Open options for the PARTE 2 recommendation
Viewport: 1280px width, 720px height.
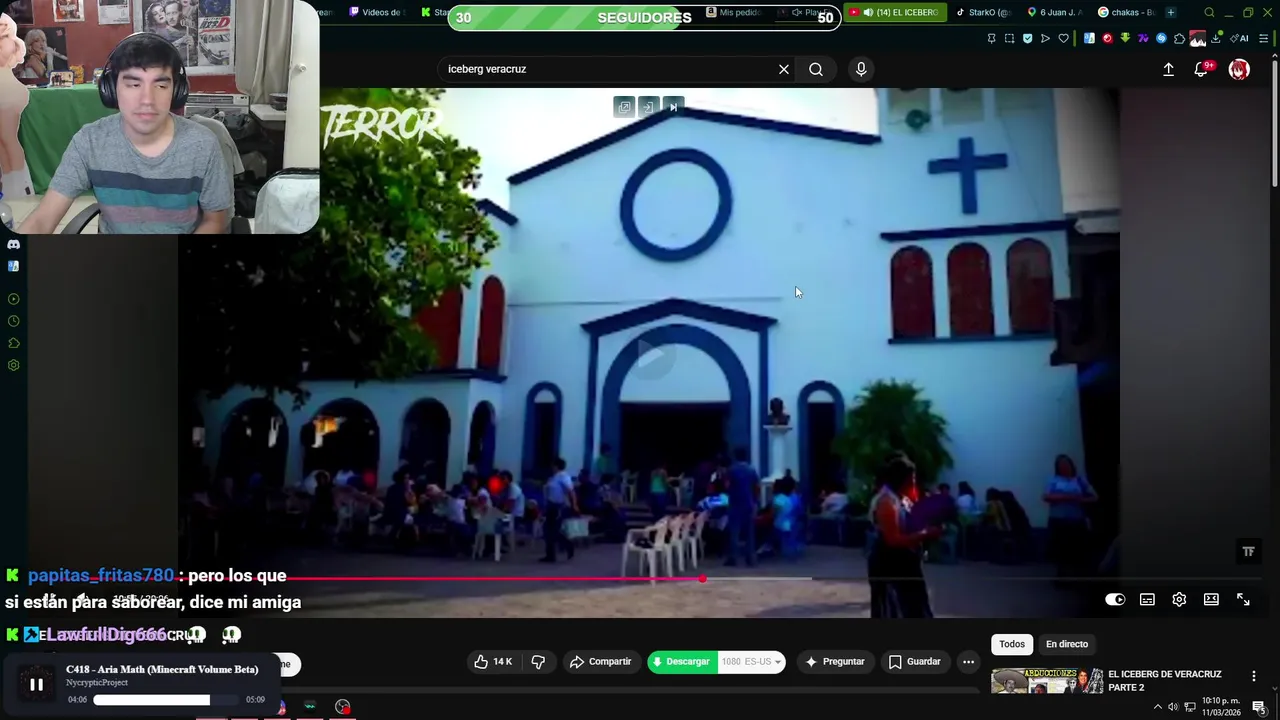pos(1253,676)
